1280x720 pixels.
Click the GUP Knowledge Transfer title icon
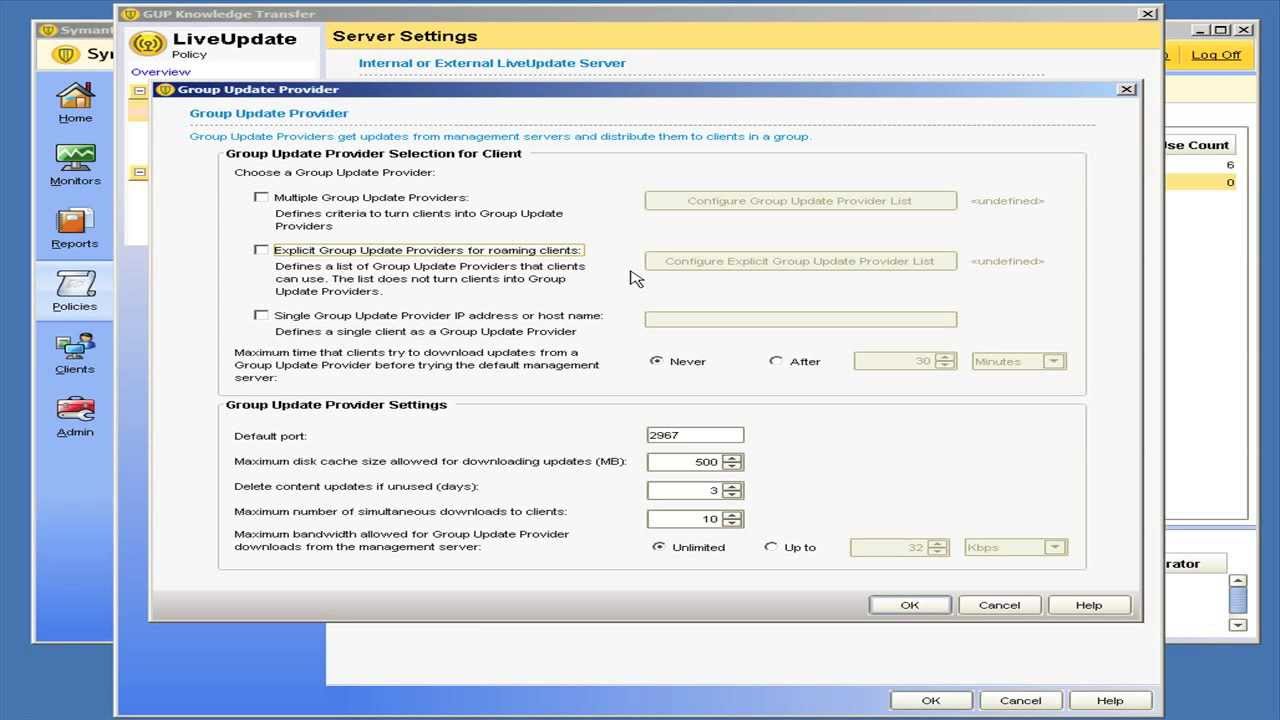tap(130, 14)
